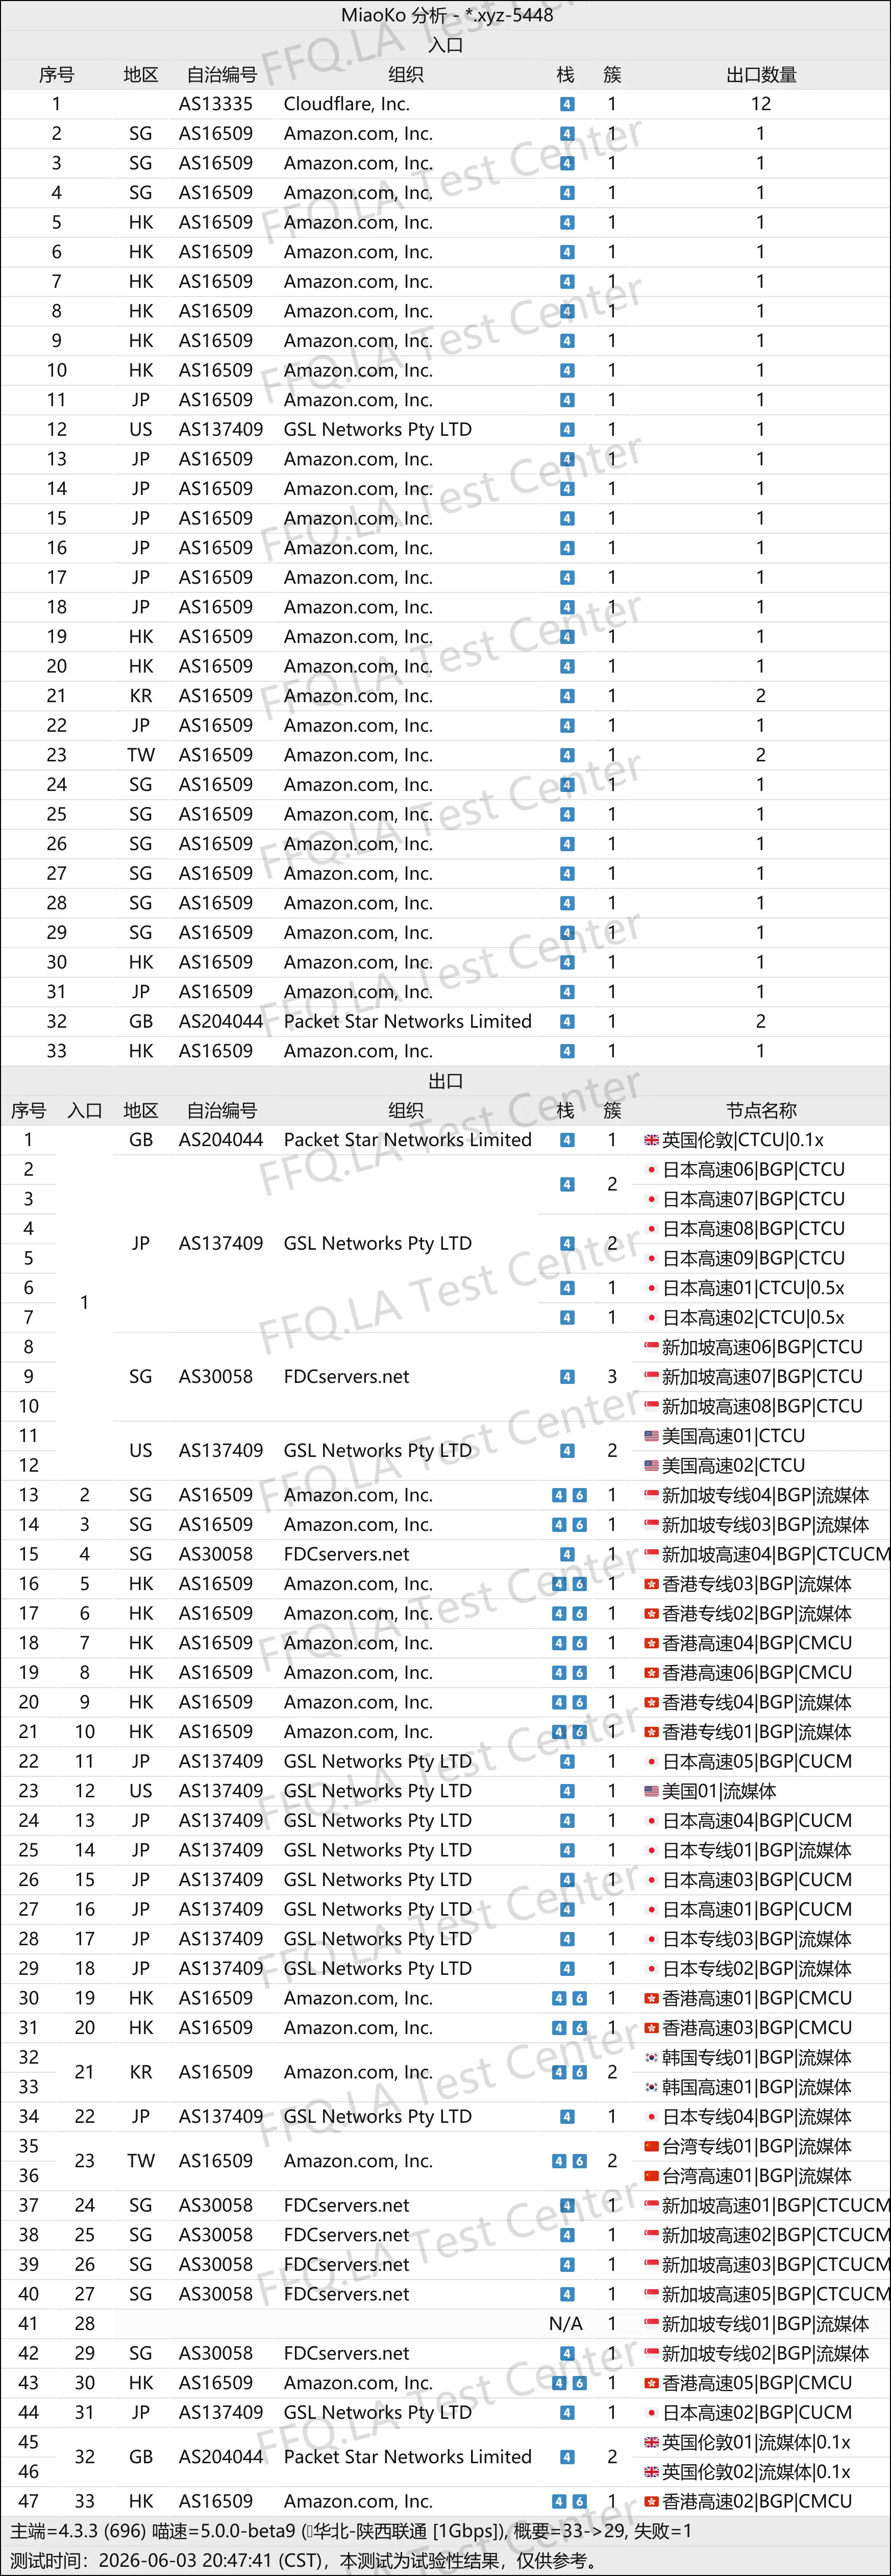Click node name '新加坡专线02|BGP|流媒体'

coord(766,2353)
